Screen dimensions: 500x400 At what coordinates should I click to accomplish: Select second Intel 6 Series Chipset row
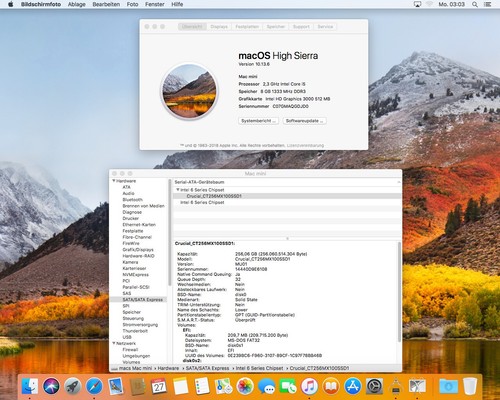[287, 202]
